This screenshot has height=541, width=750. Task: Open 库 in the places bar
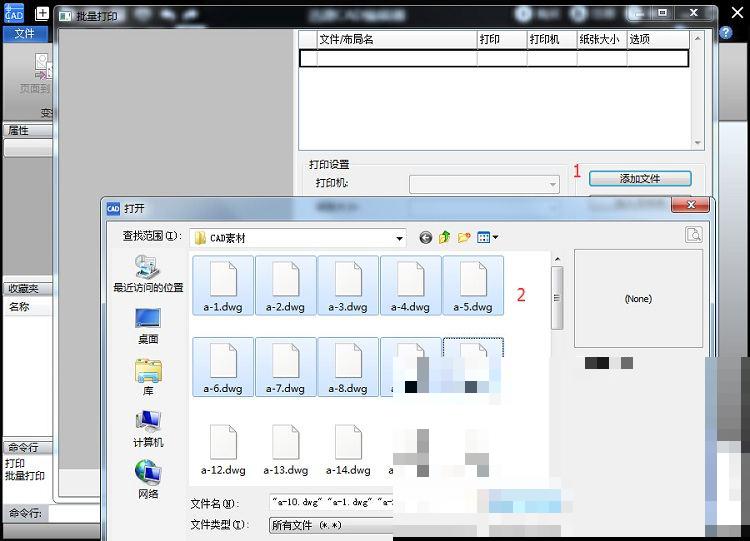148,377
